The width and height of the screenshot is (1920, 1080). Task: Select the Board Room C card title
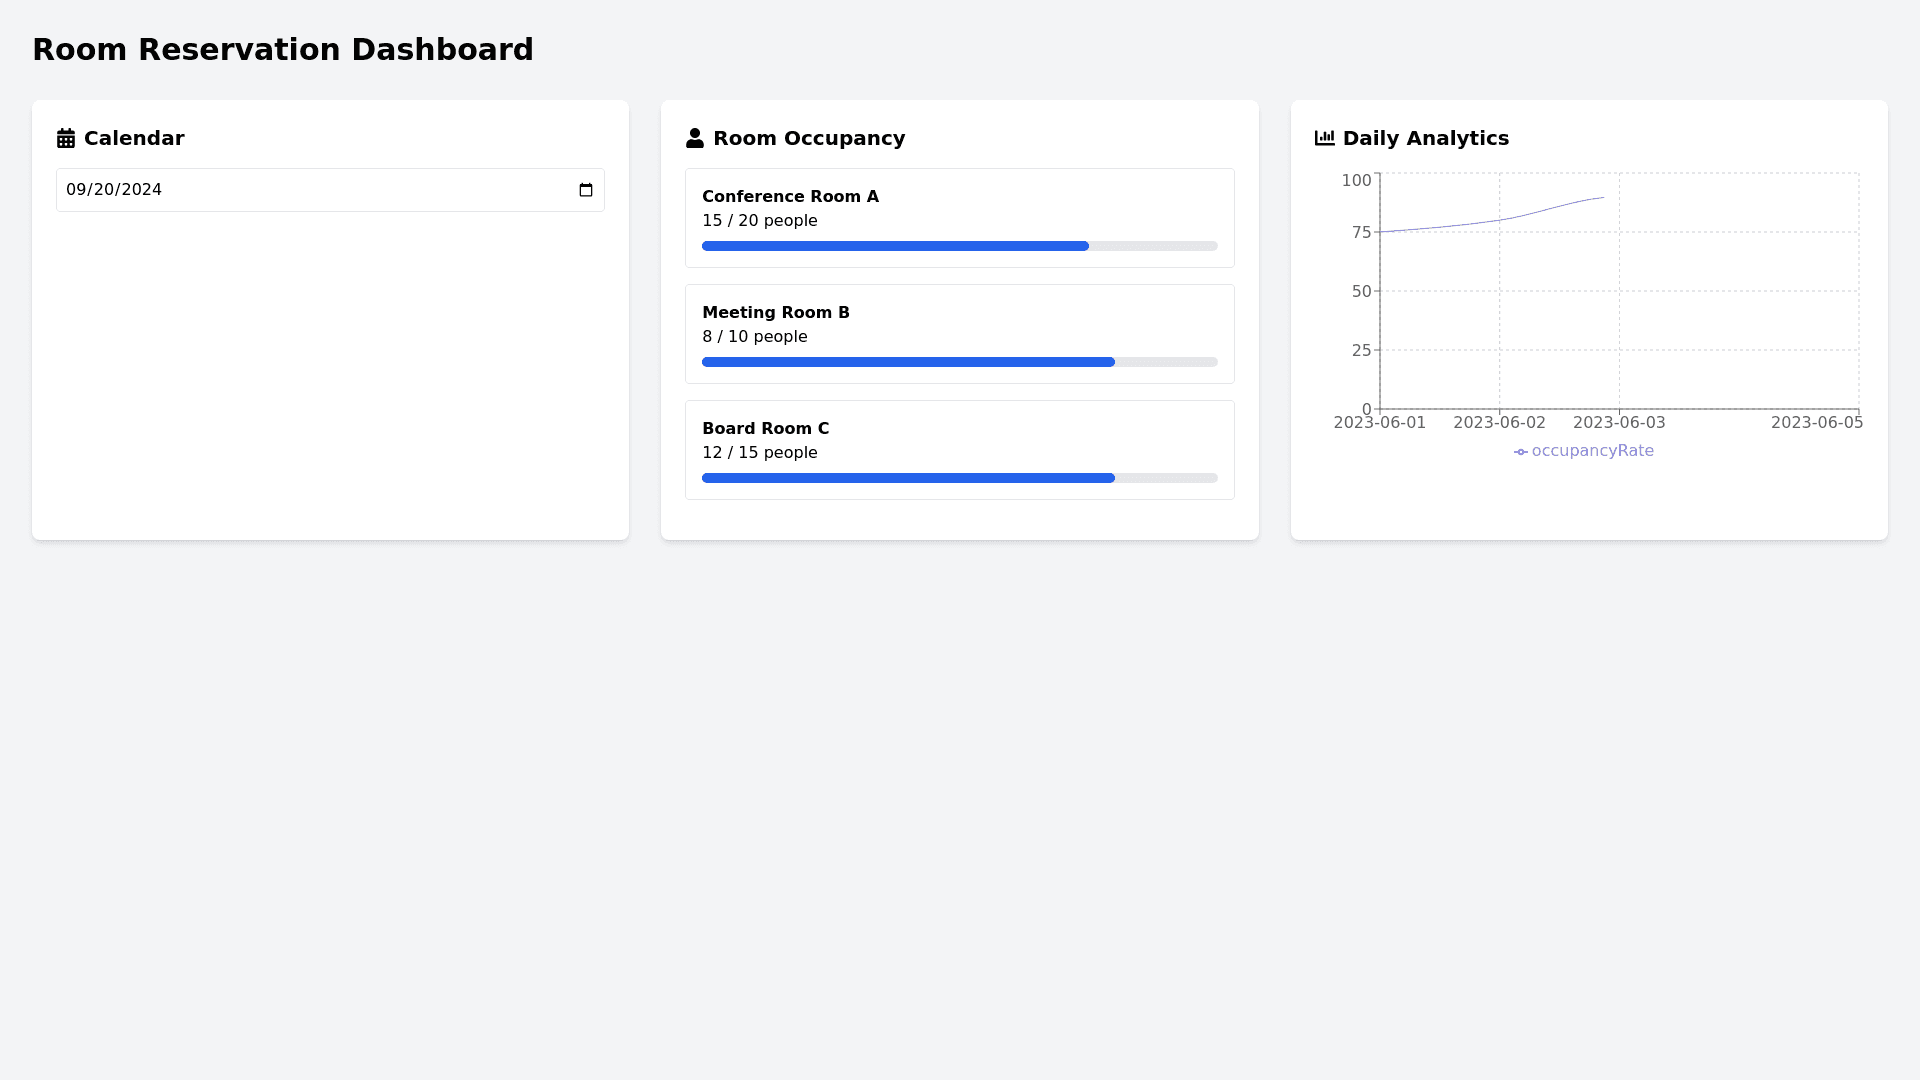(765, 429)
